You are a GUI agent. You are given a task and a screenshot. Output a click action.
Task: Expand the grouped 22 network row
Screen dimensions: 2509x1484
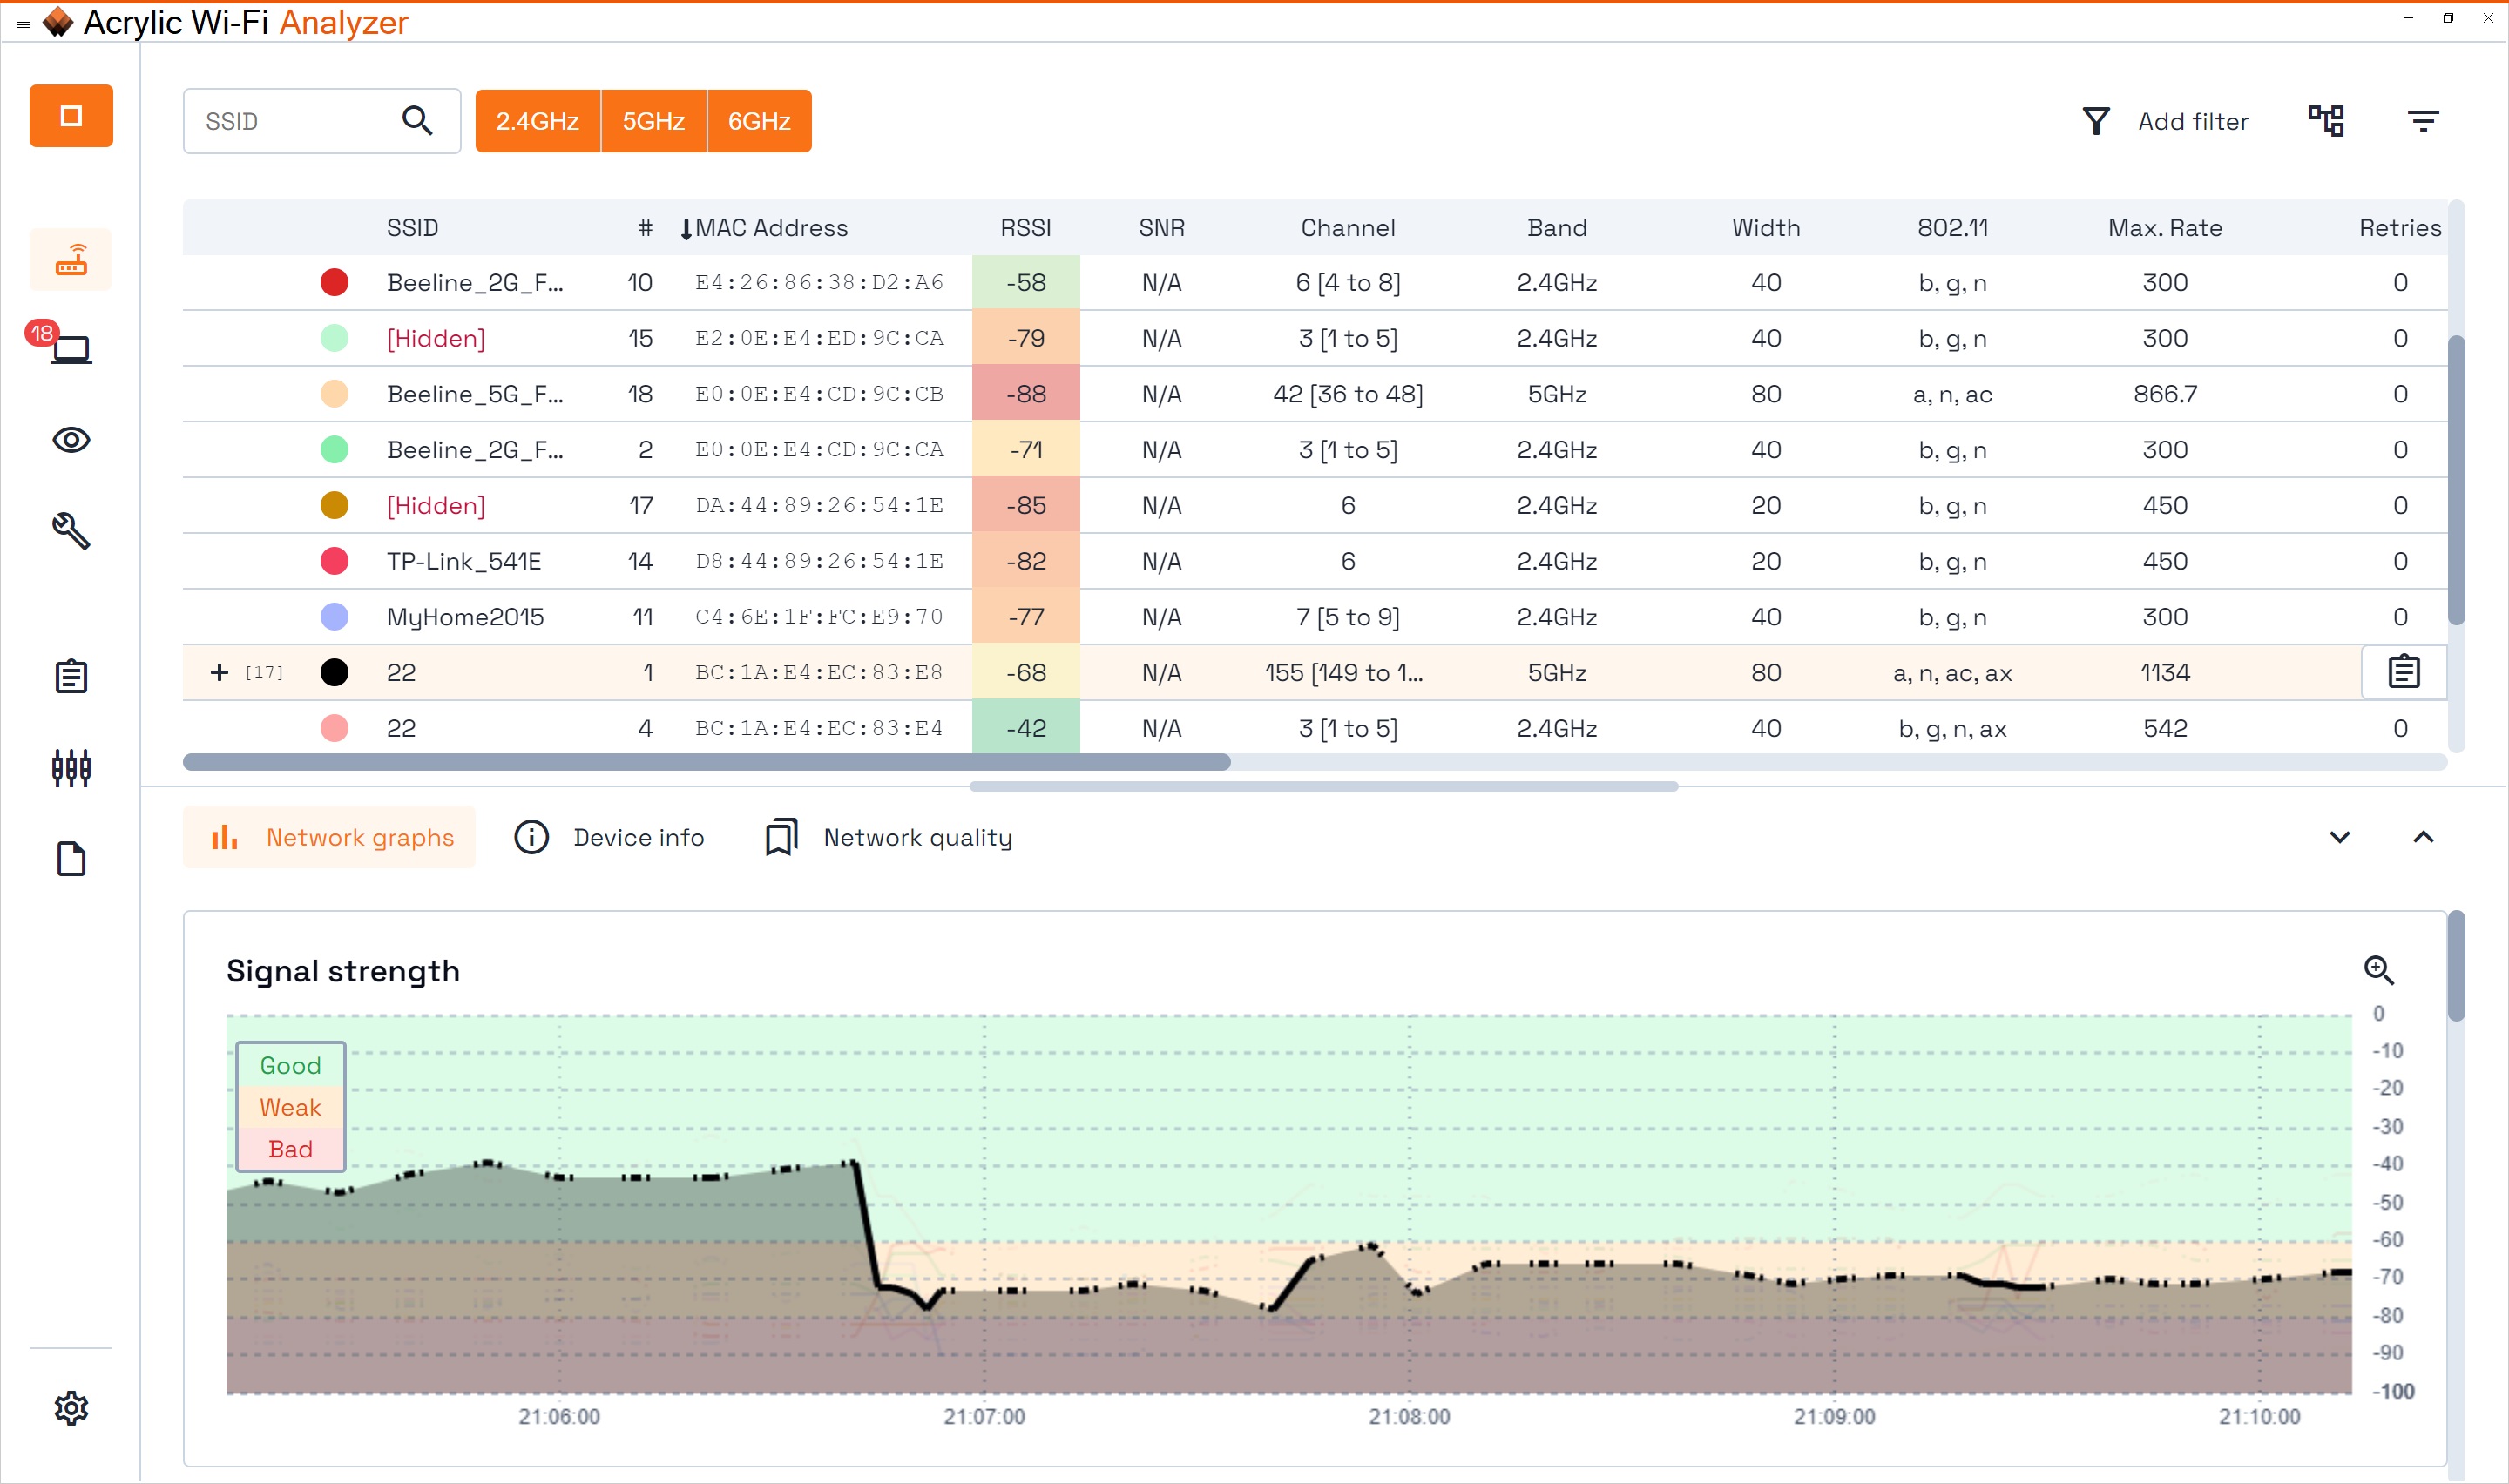click(219, 672)
